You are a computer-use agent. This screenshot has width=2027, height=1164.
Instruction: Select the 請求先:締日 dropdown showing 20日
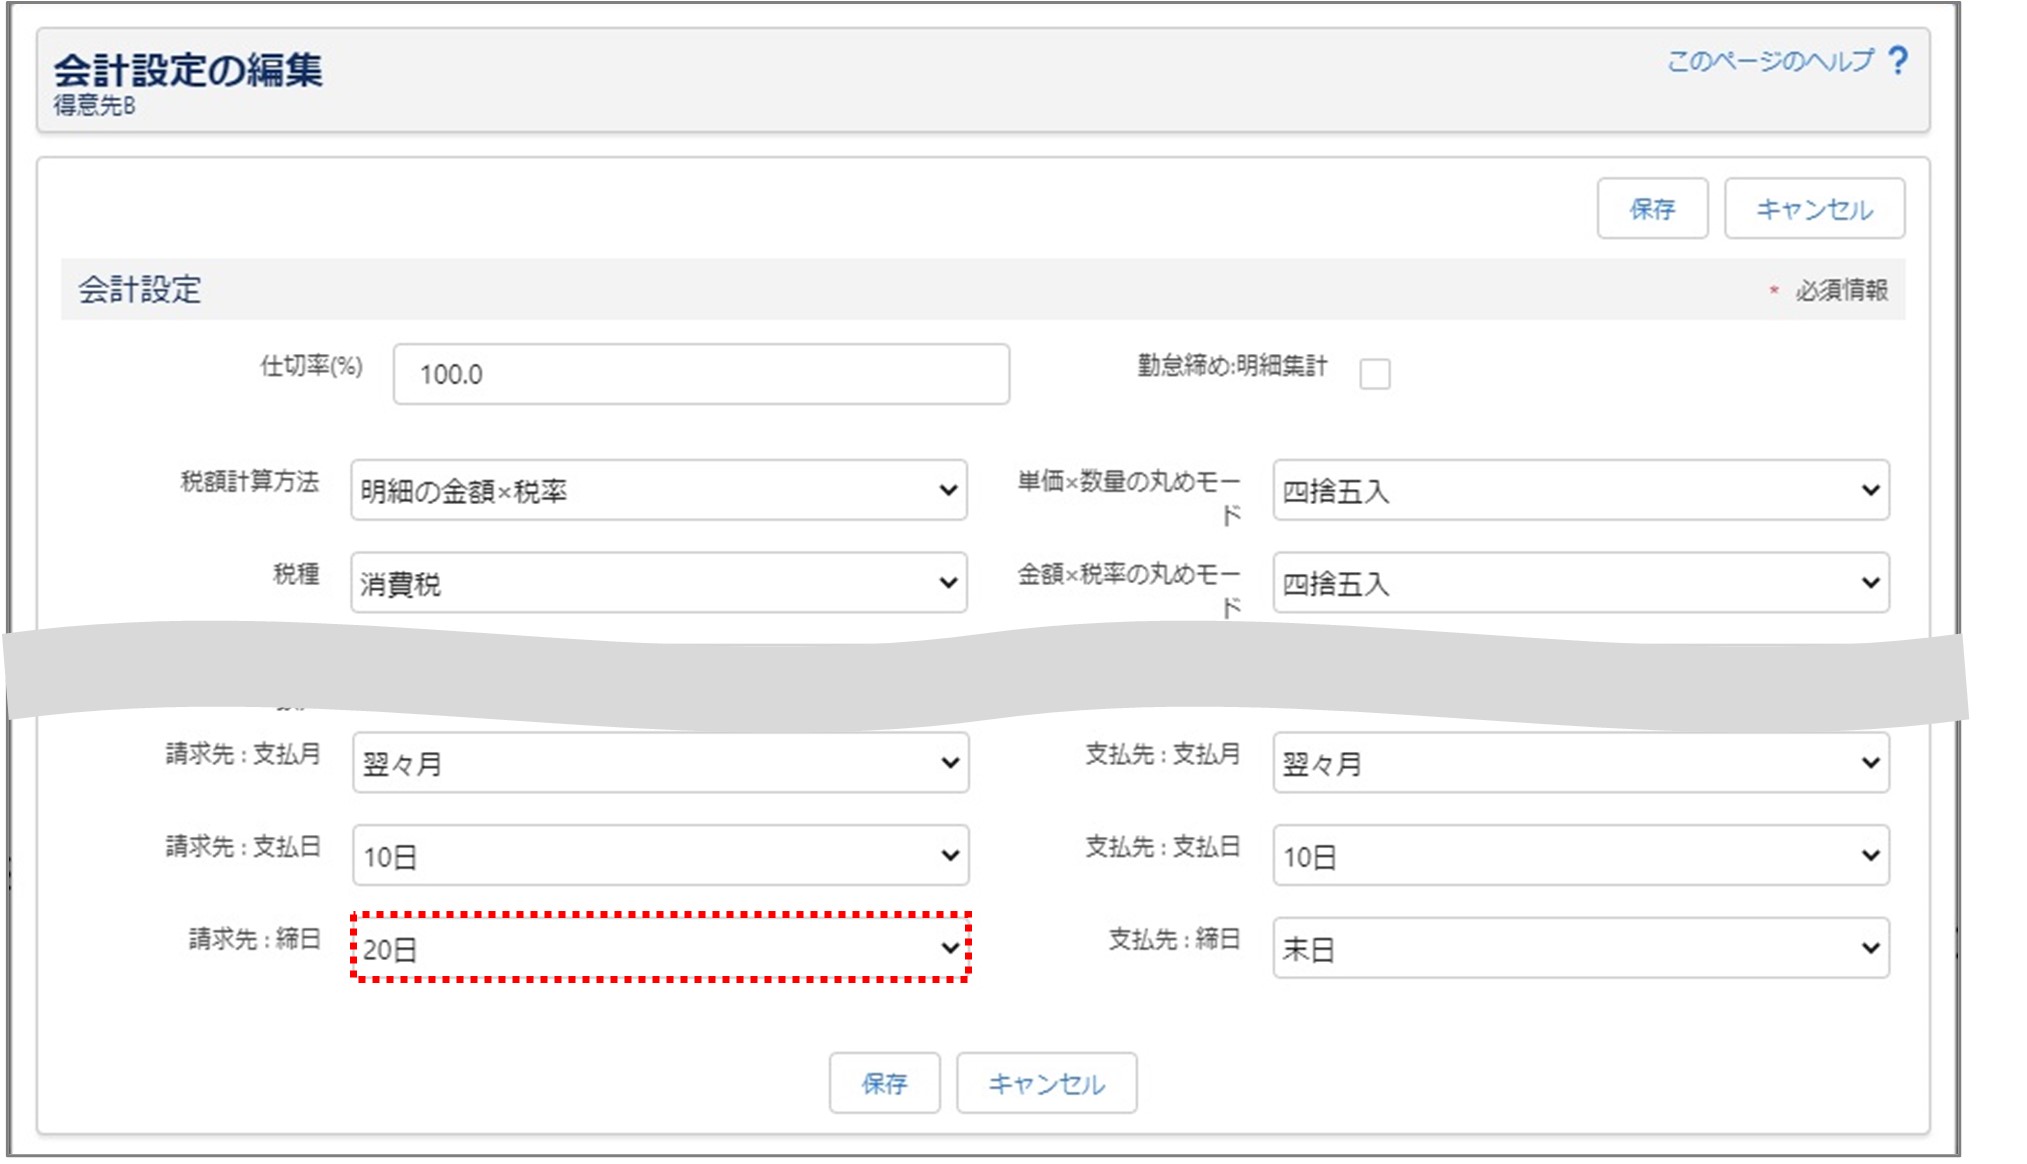pyautogui.click(x=660, y=948)
